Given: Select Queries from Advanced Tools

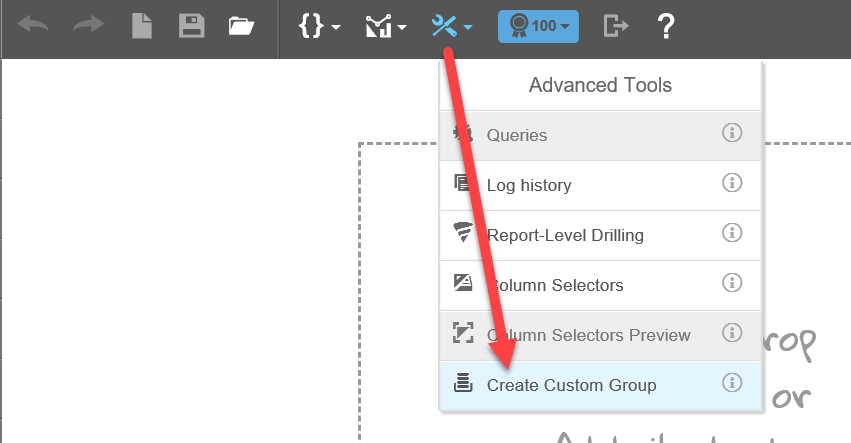Looking at the screenshot, I should pos(600,136).
